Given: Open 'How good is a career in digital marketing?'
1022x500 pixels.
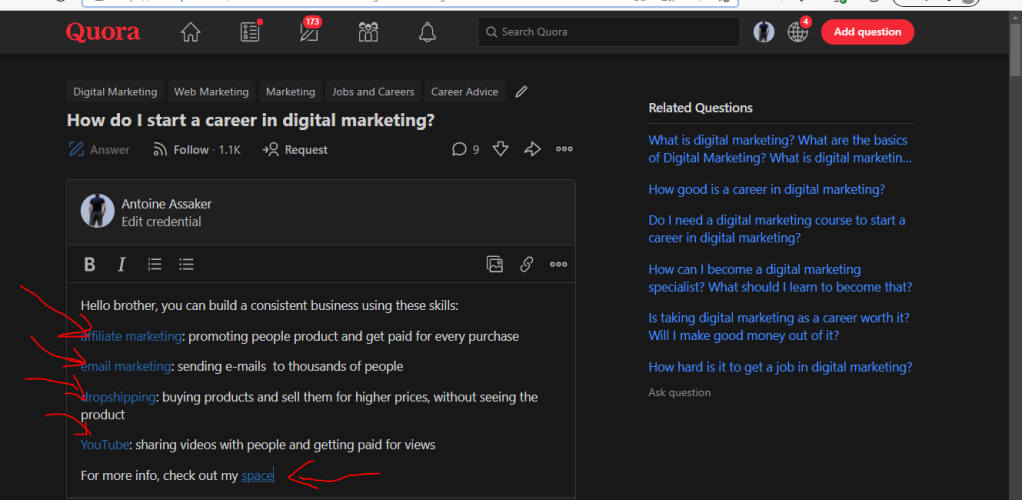Looking at the screenshot, I should (766, 189).
